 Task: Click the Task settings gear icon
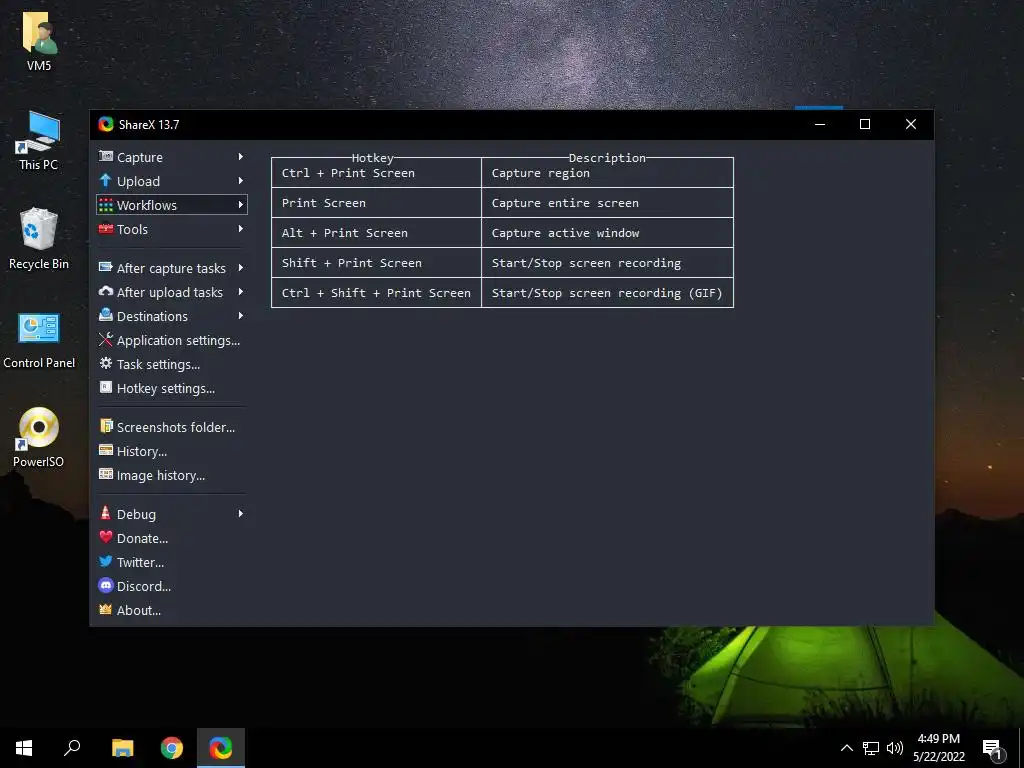coord(106,364)
